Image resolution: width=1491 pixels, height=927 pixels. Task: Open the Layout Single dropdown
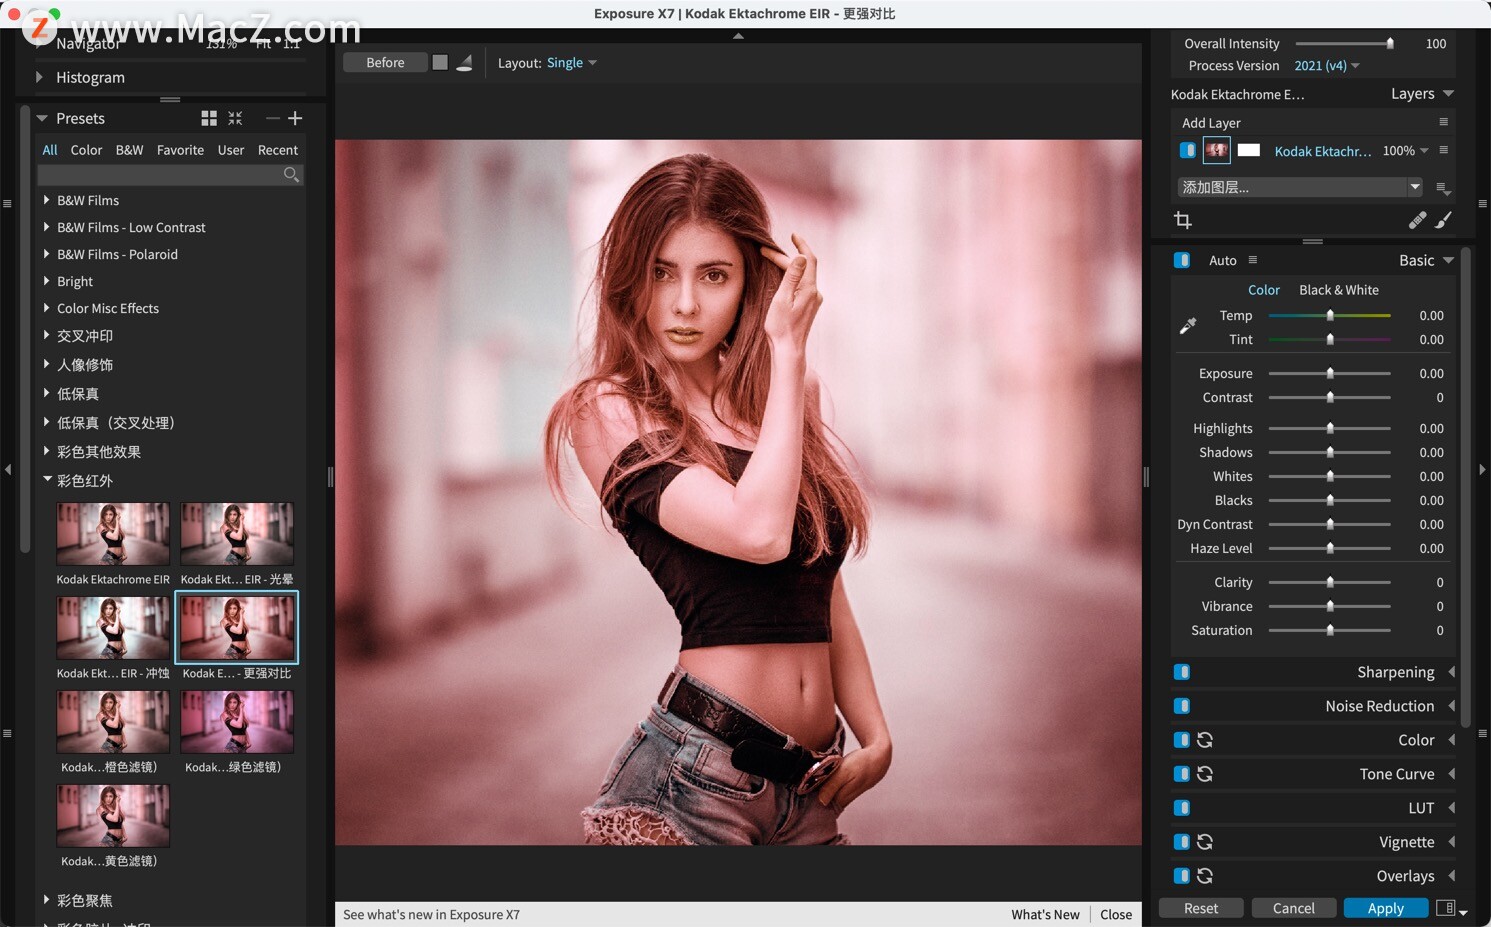pyautogui.click(x=572, y=62)
